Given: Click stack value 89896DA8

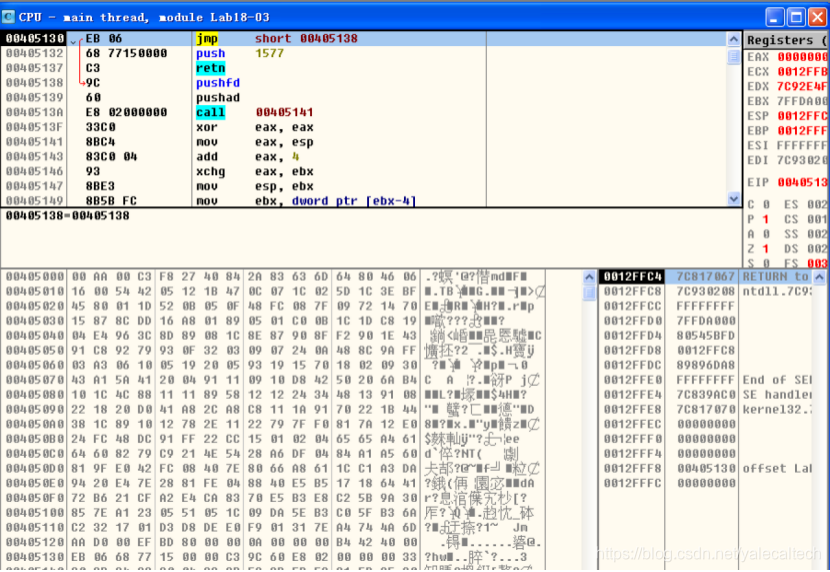Looking at the screenshot, I should click(706, 365).
